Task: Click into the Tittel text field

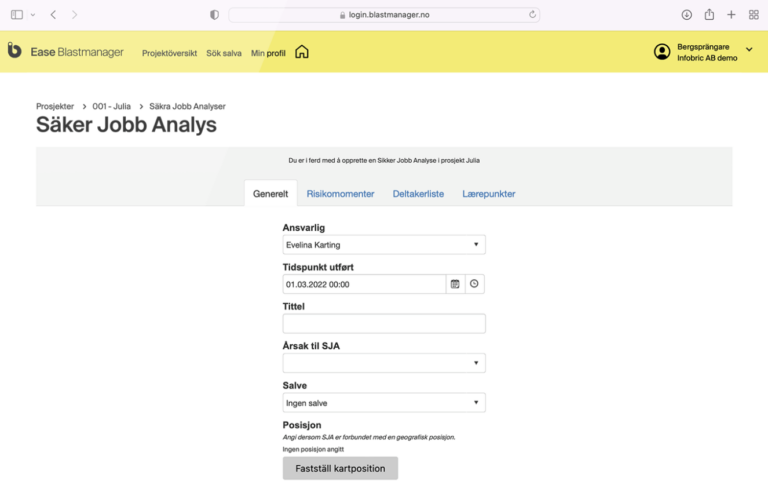Action: pos(384,324)
